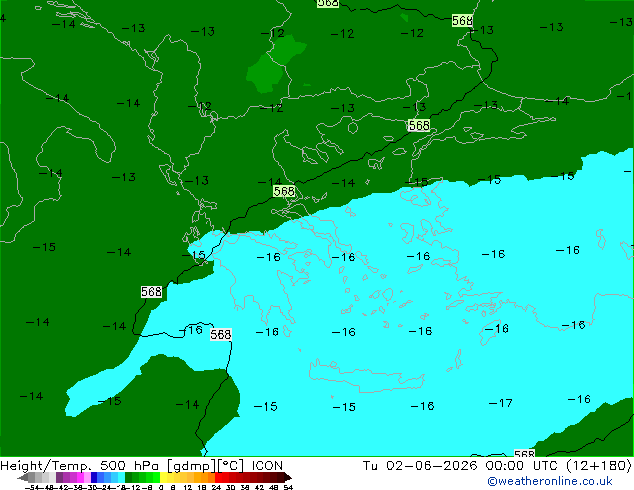The width and height of the screenshot is (634, 490).
Task: Click the Crete island outline
Action: pos(366,376)
